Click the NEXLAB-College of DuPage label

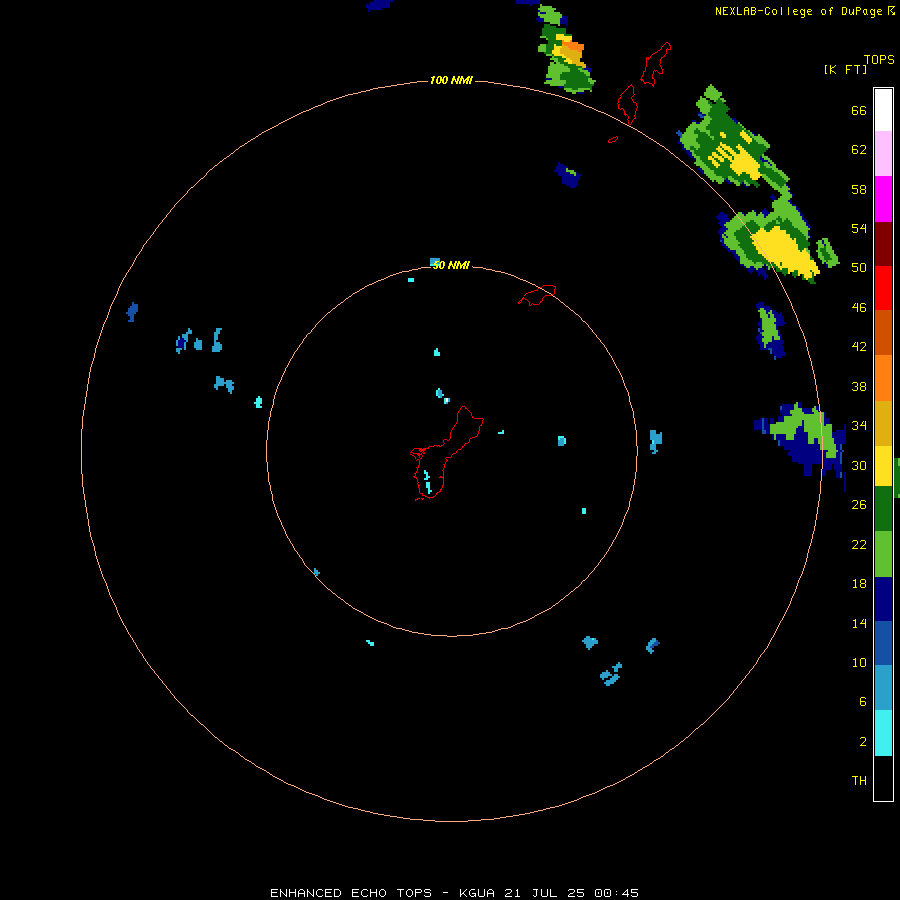pyautogui.click(x=798, y=11)
